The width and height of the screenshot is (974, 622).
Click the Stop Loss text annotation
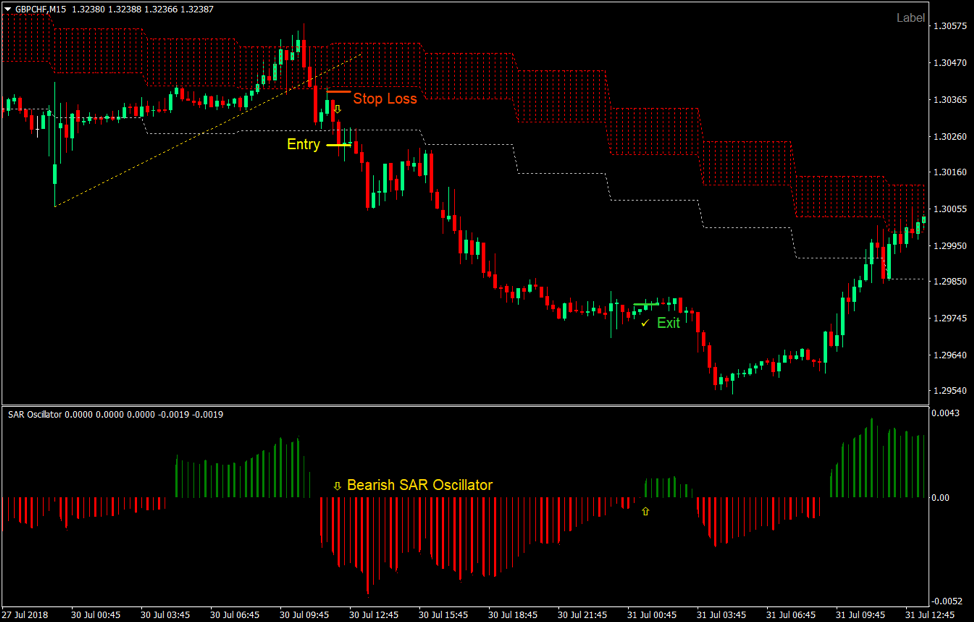pyautogui.click(x=386, y=99)
